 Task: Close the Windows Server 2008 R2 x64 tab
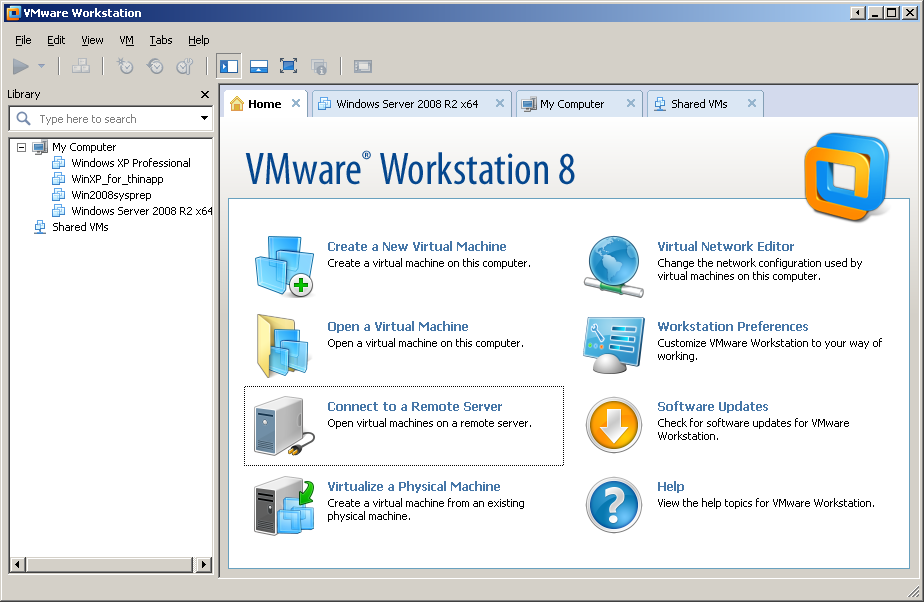pos(500,103)
